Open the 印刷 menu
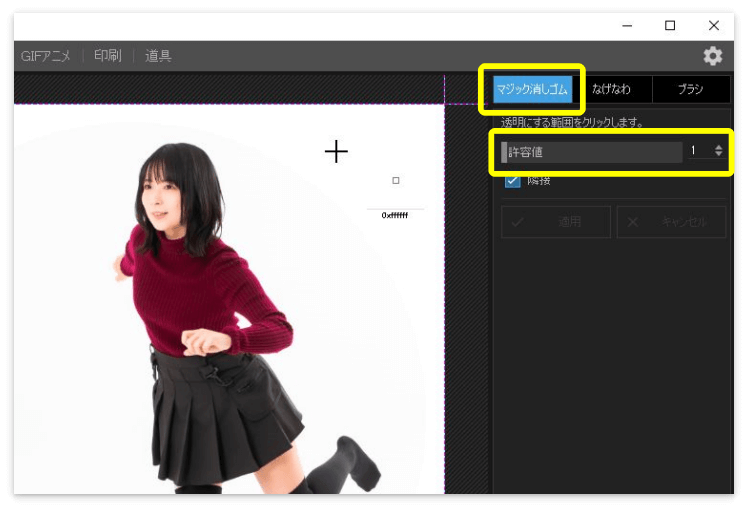 coord(107,56)
